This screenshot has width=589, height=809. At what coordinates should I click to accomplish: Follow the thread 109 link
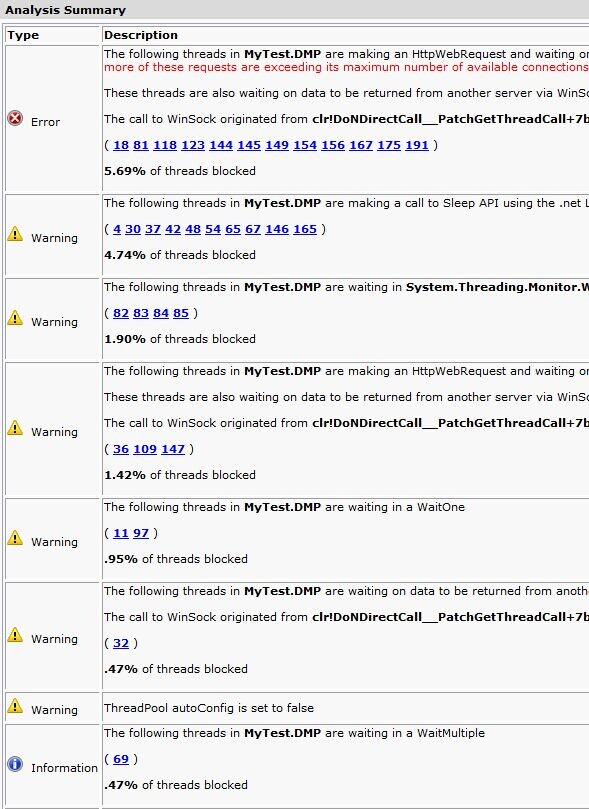pyautogui.click(x=145, y=449)
